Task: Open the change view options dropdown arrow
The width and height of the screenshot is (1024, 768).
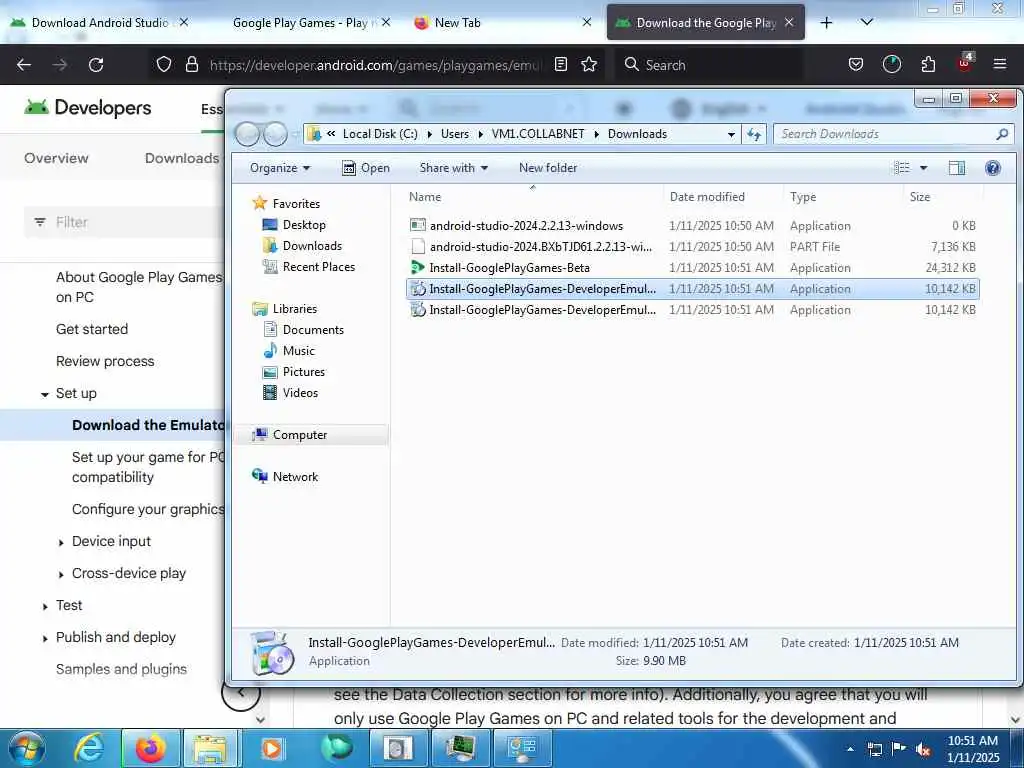Action: 923,168
